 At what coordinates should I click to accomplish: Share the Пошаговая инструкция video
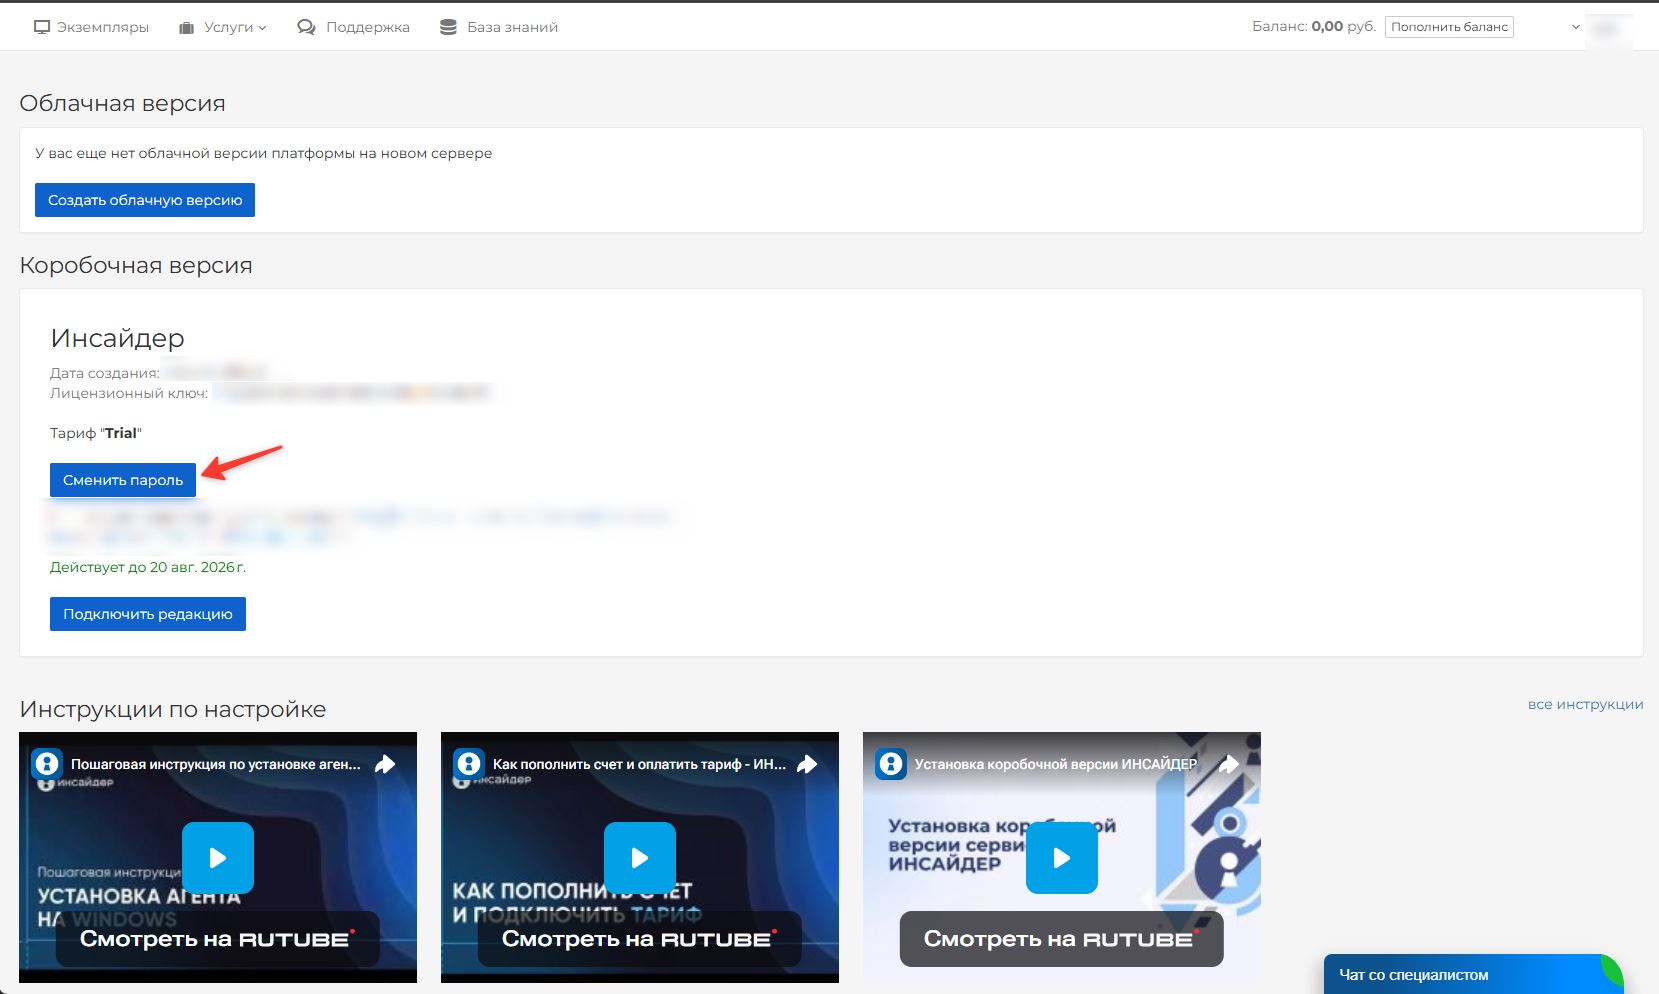[x=385, y=764]
